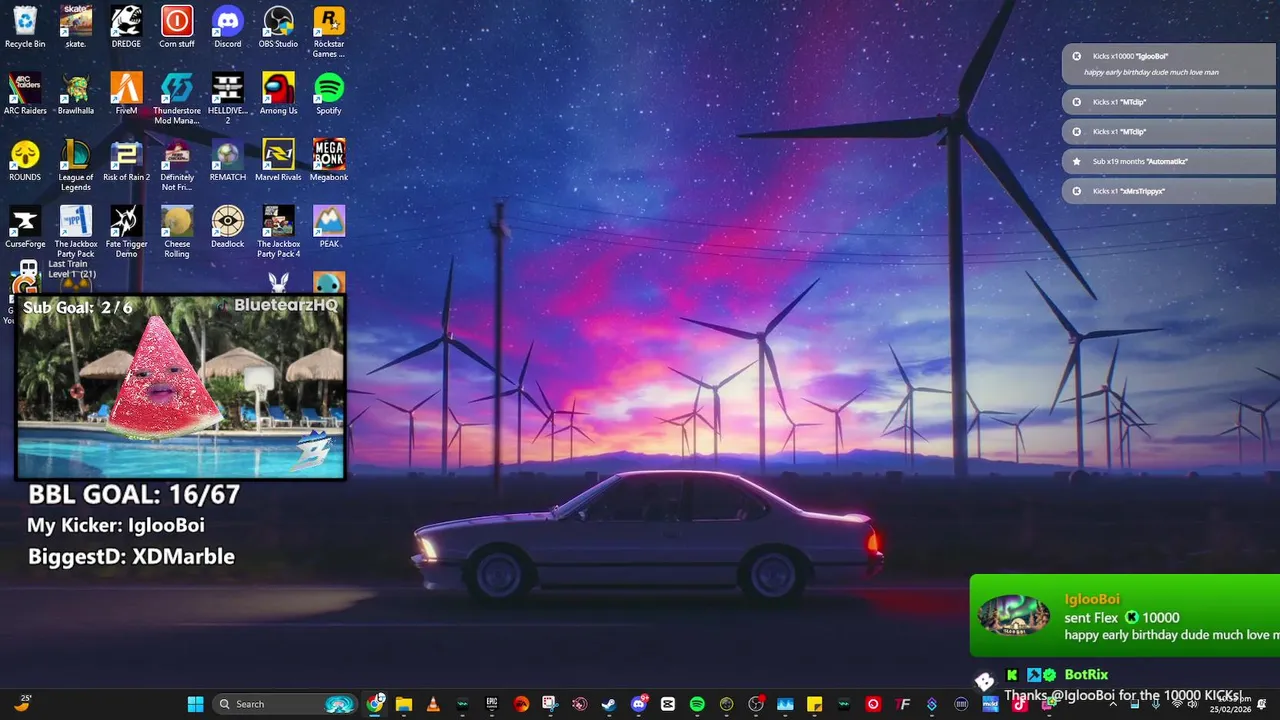Select the Brawlhalla desktop shortcut
This screenshot has width=1280, height=720.
click(x=76, y=94)
